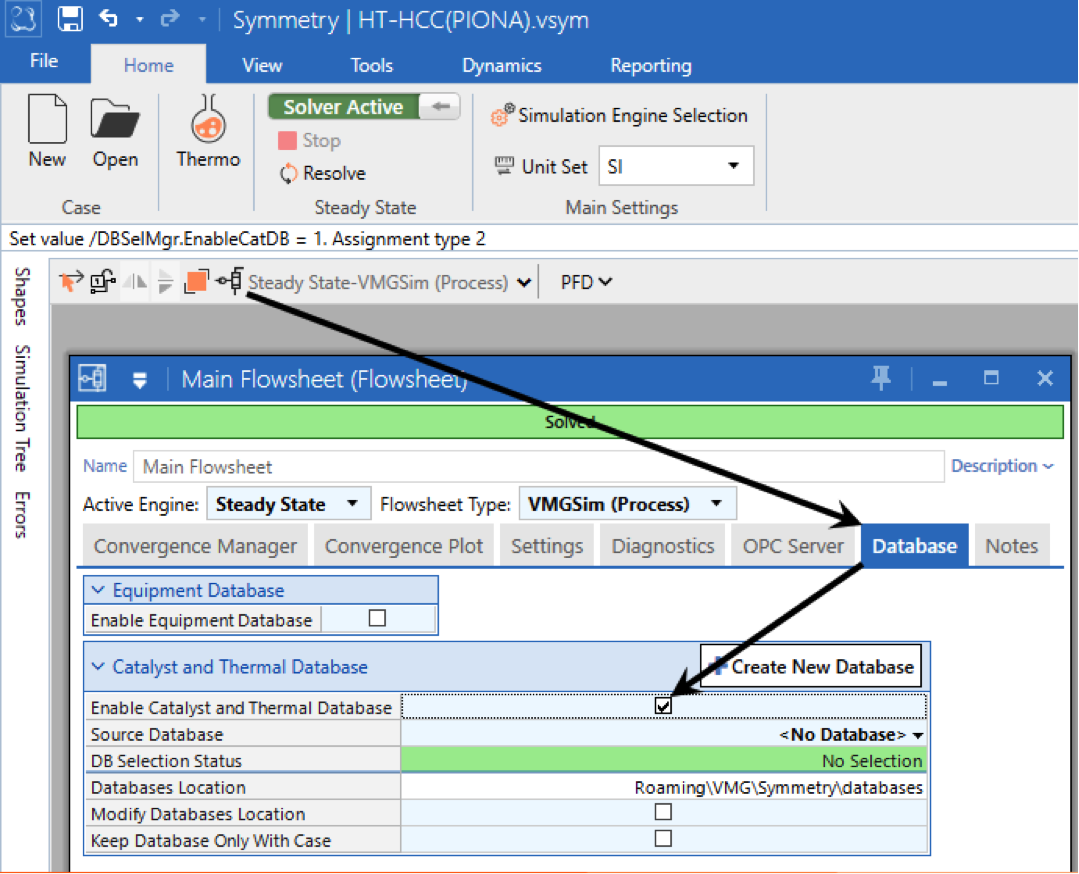Viewport: 1079px width, 874px height.
Task: Click the DB Selection Status No Selection cell
Action: (664, 760)
